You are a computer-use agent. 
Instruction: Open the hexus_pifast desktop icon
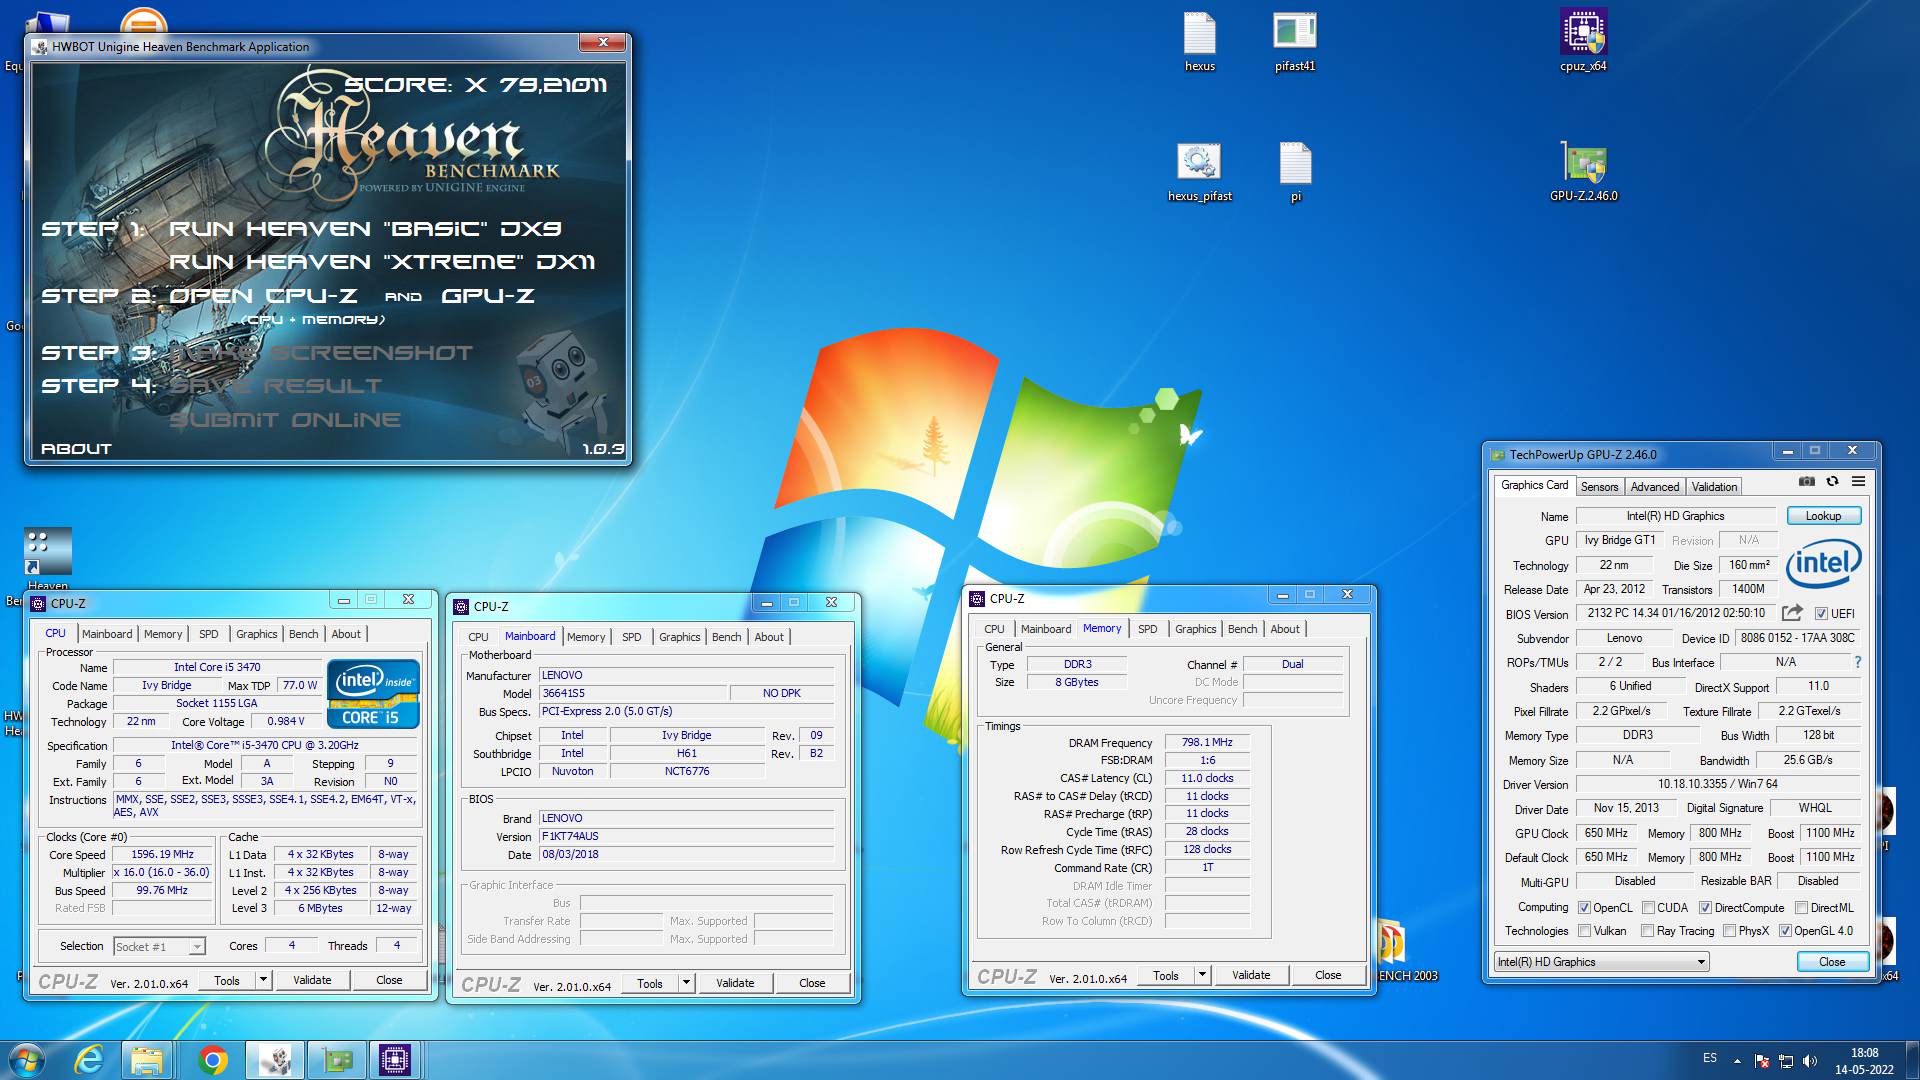(1199, 172)
